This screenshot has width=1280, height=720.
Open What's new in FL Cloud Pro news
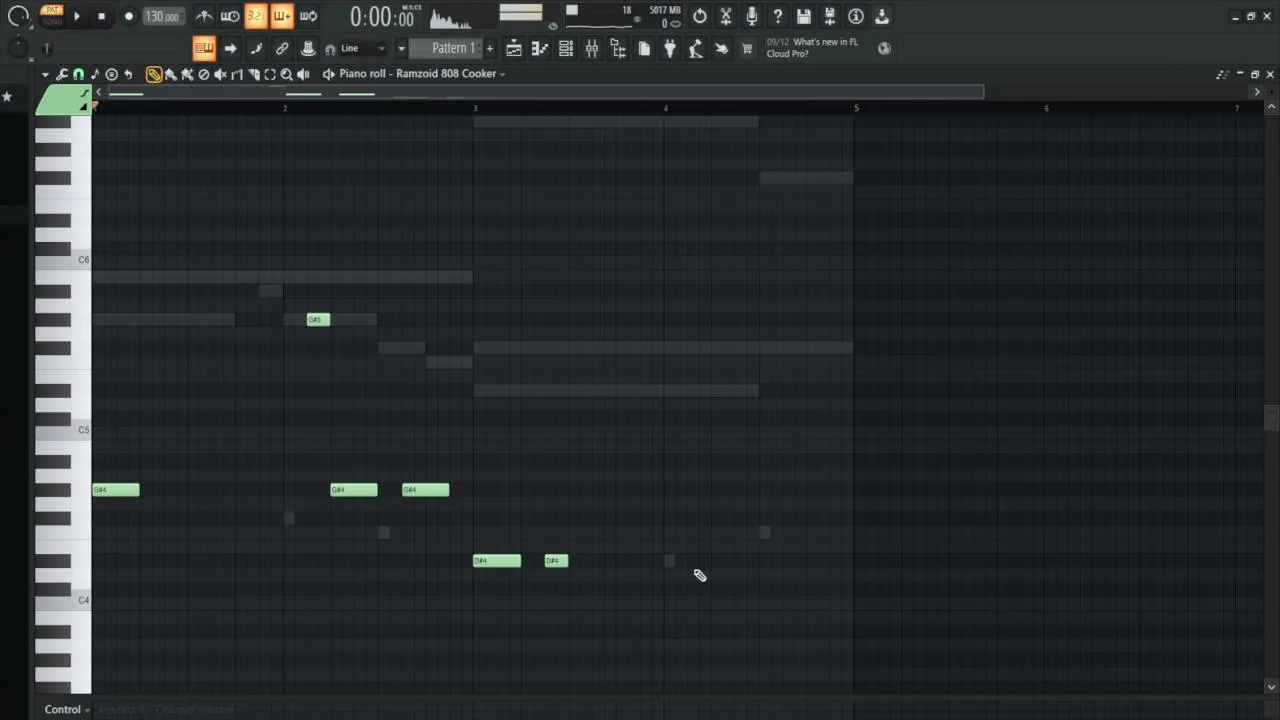[x=812, y=48]
